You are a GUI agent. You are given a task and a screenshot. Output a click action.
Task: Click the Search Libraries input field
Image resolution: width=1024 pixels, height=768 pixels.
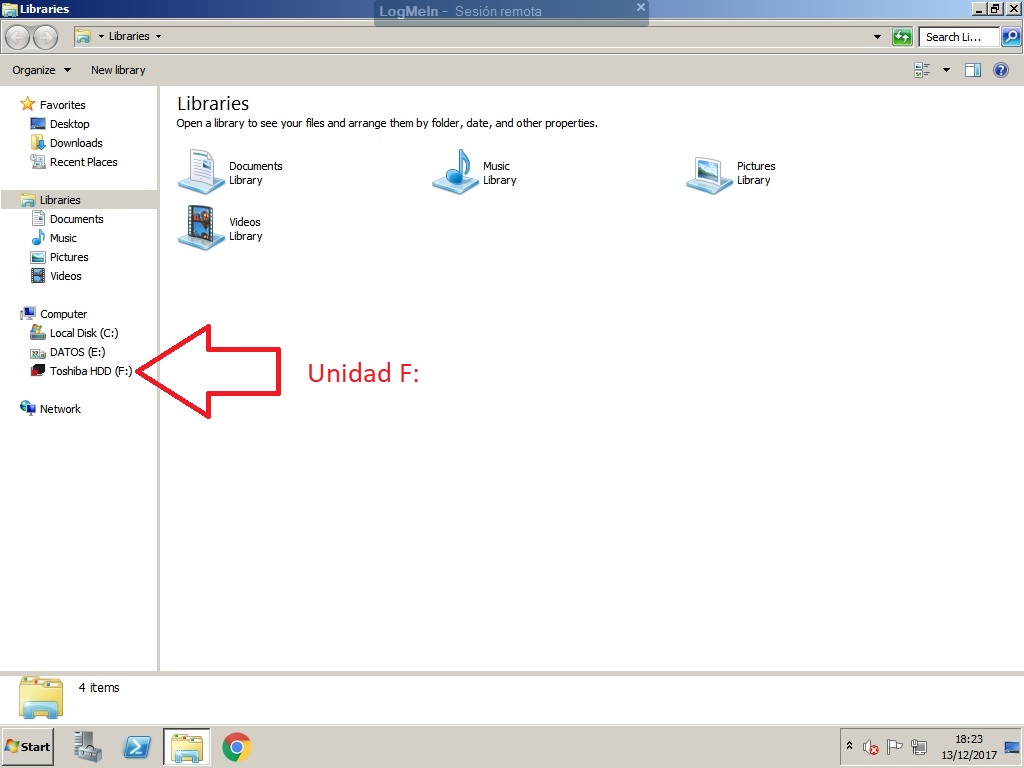[x=959, y=37]
